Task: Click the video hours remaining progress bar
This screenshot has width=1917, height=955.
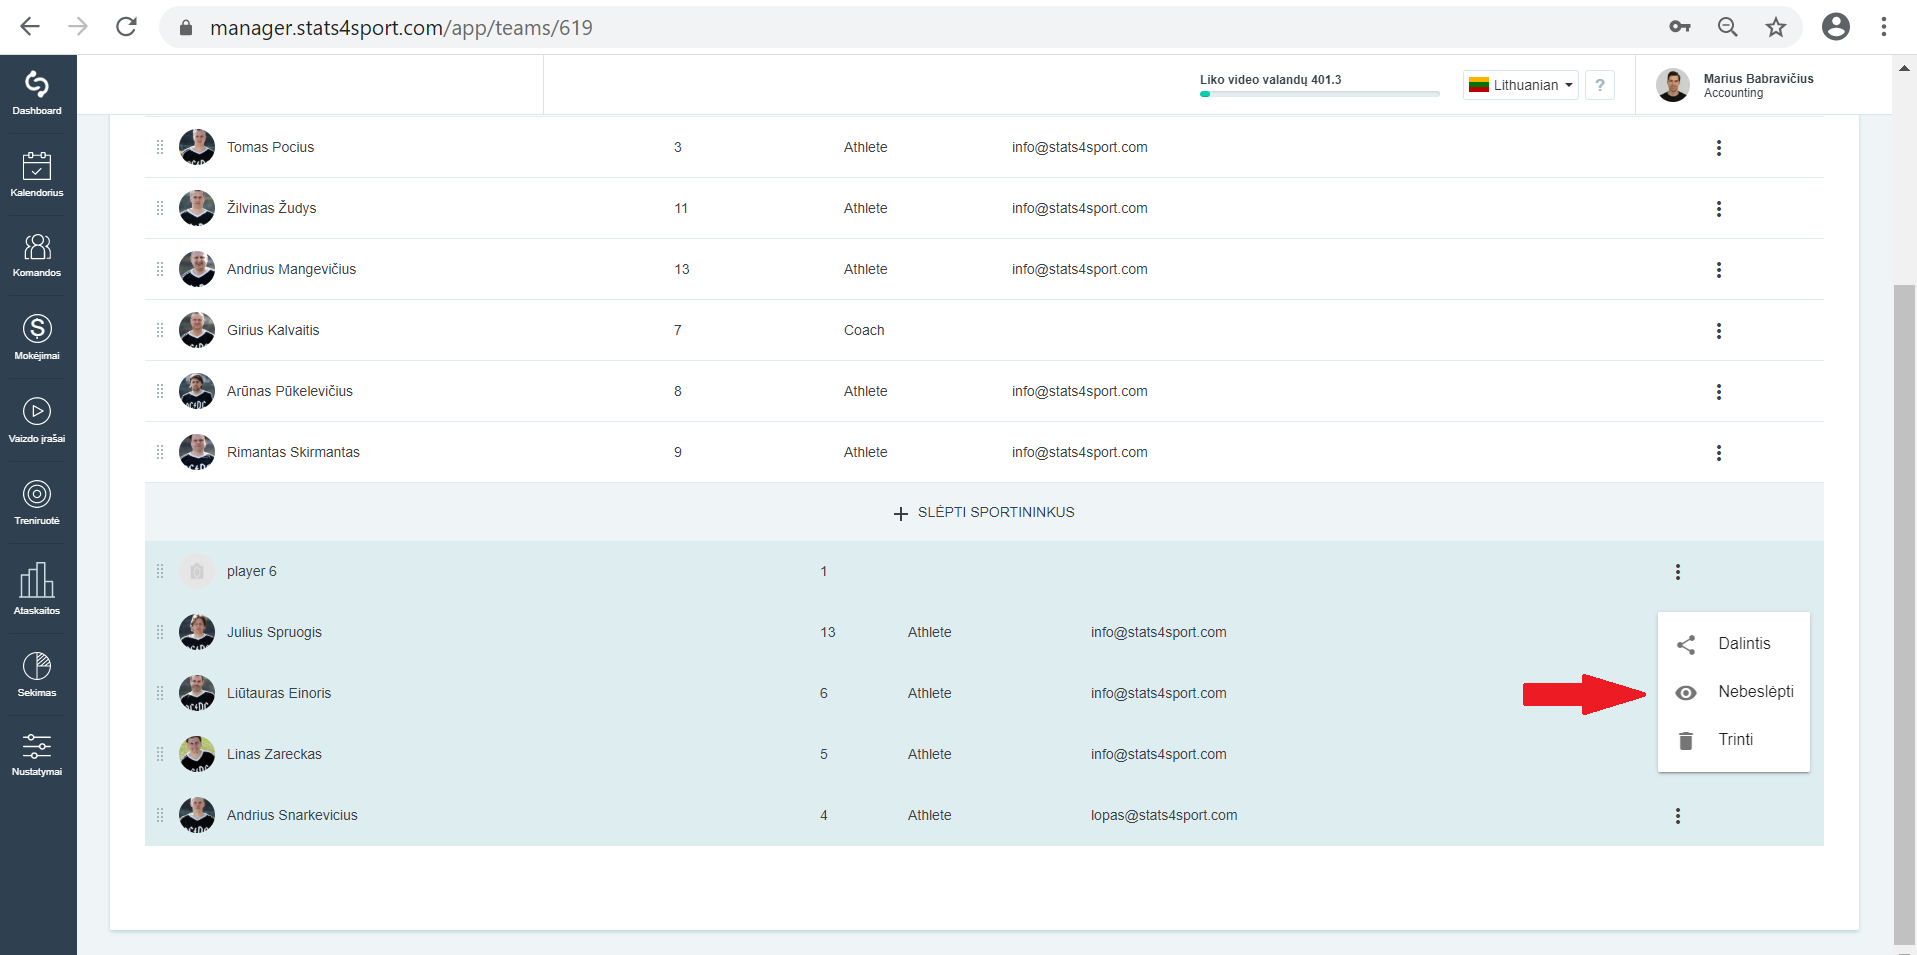Action: pos(1320,94)
